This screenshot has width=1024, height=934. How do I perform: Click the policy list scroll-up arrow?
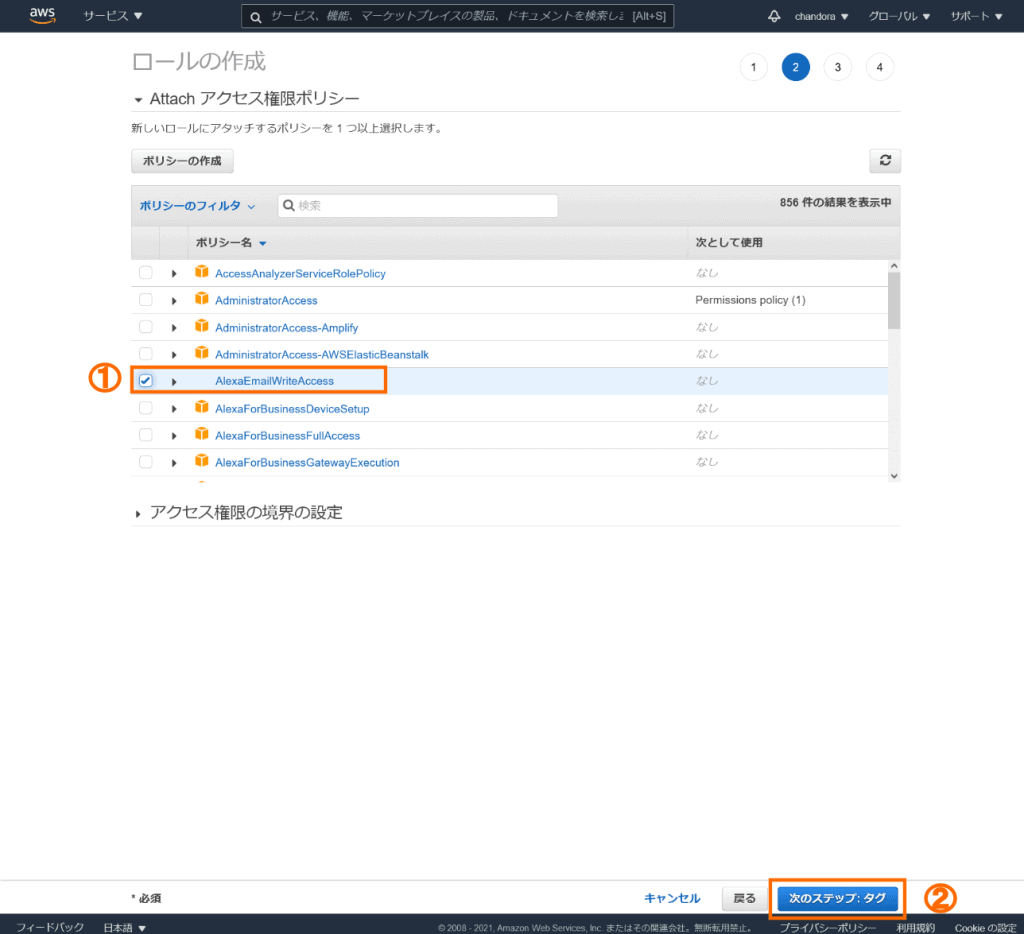(x=894, y=266)
